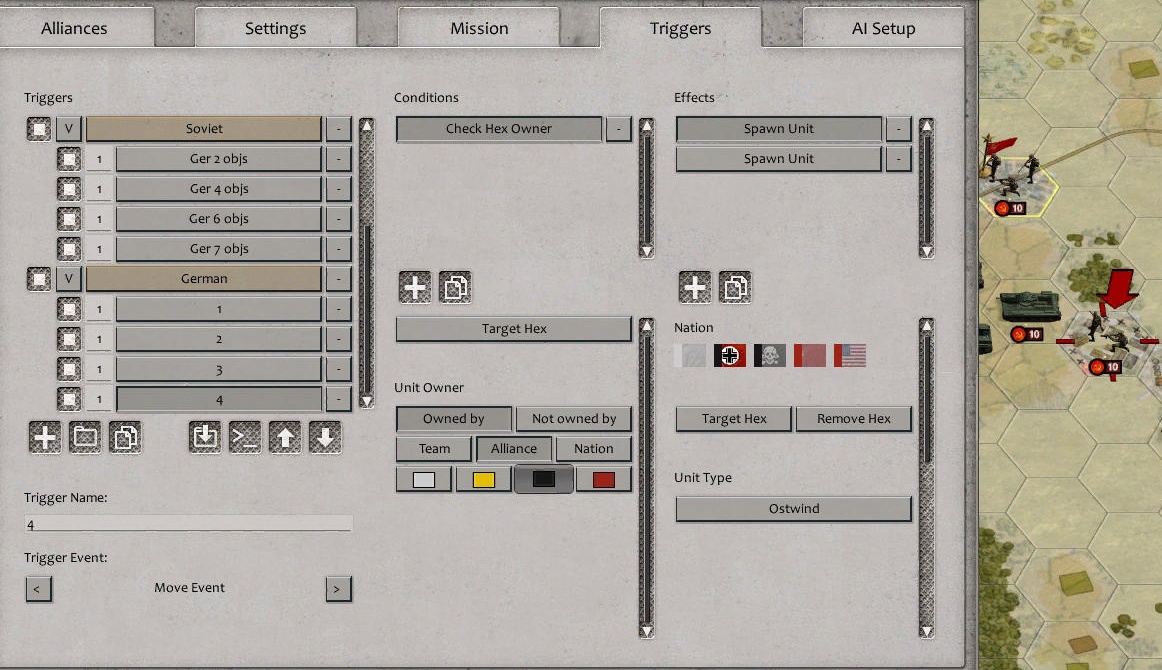Switch to the Triggers tab
This screenshot has height=670, width=1162.
click(680, 28)
